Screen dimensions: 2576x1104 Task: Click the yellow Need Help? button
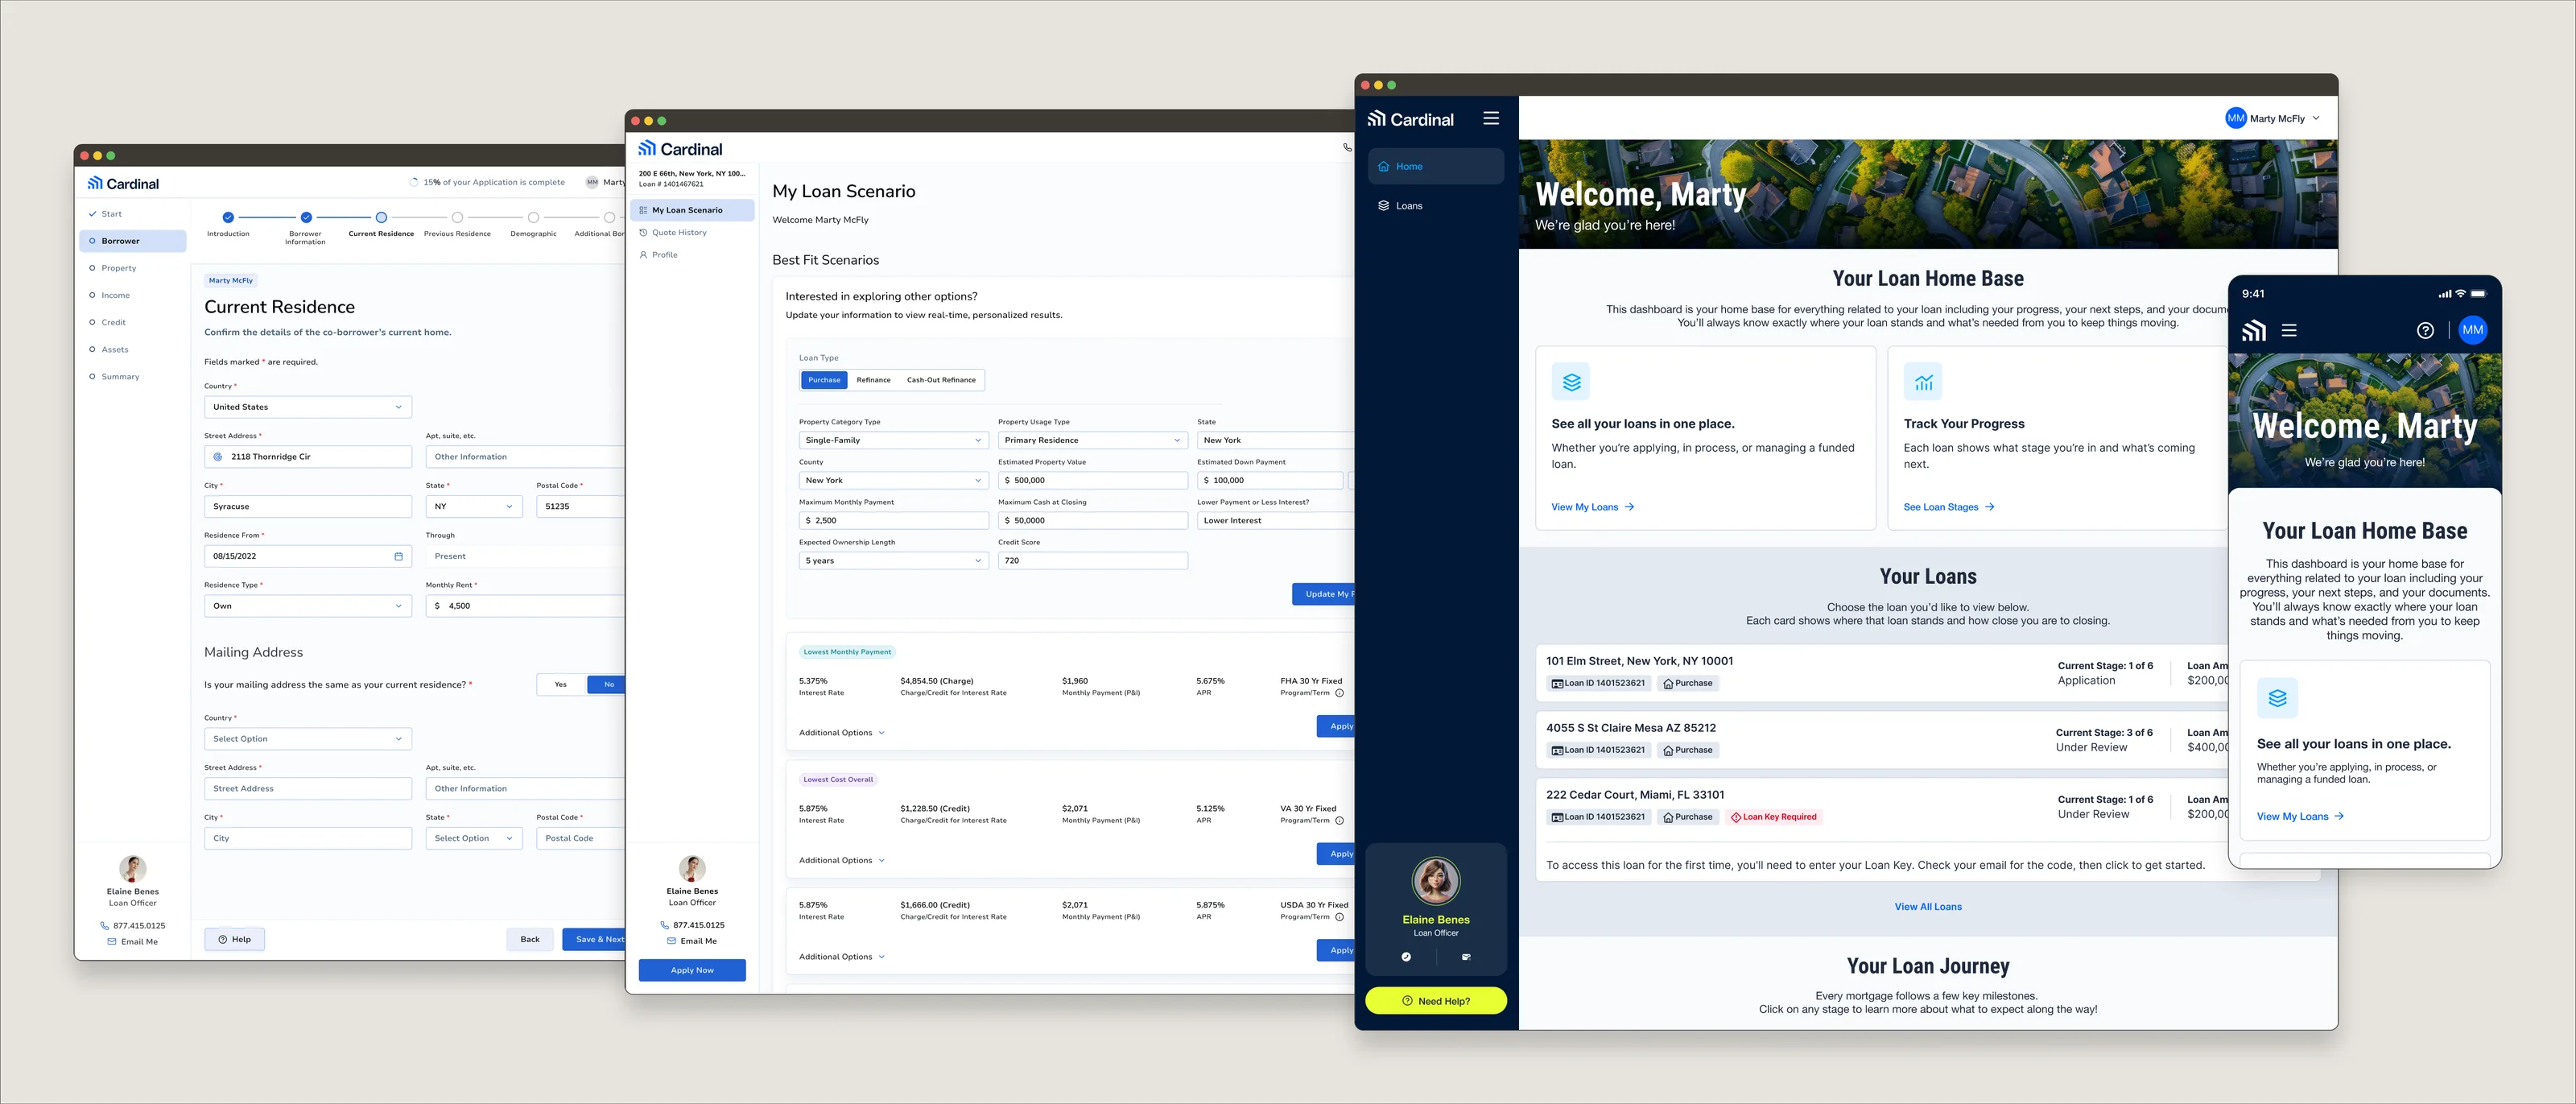pos(1435,1001)
